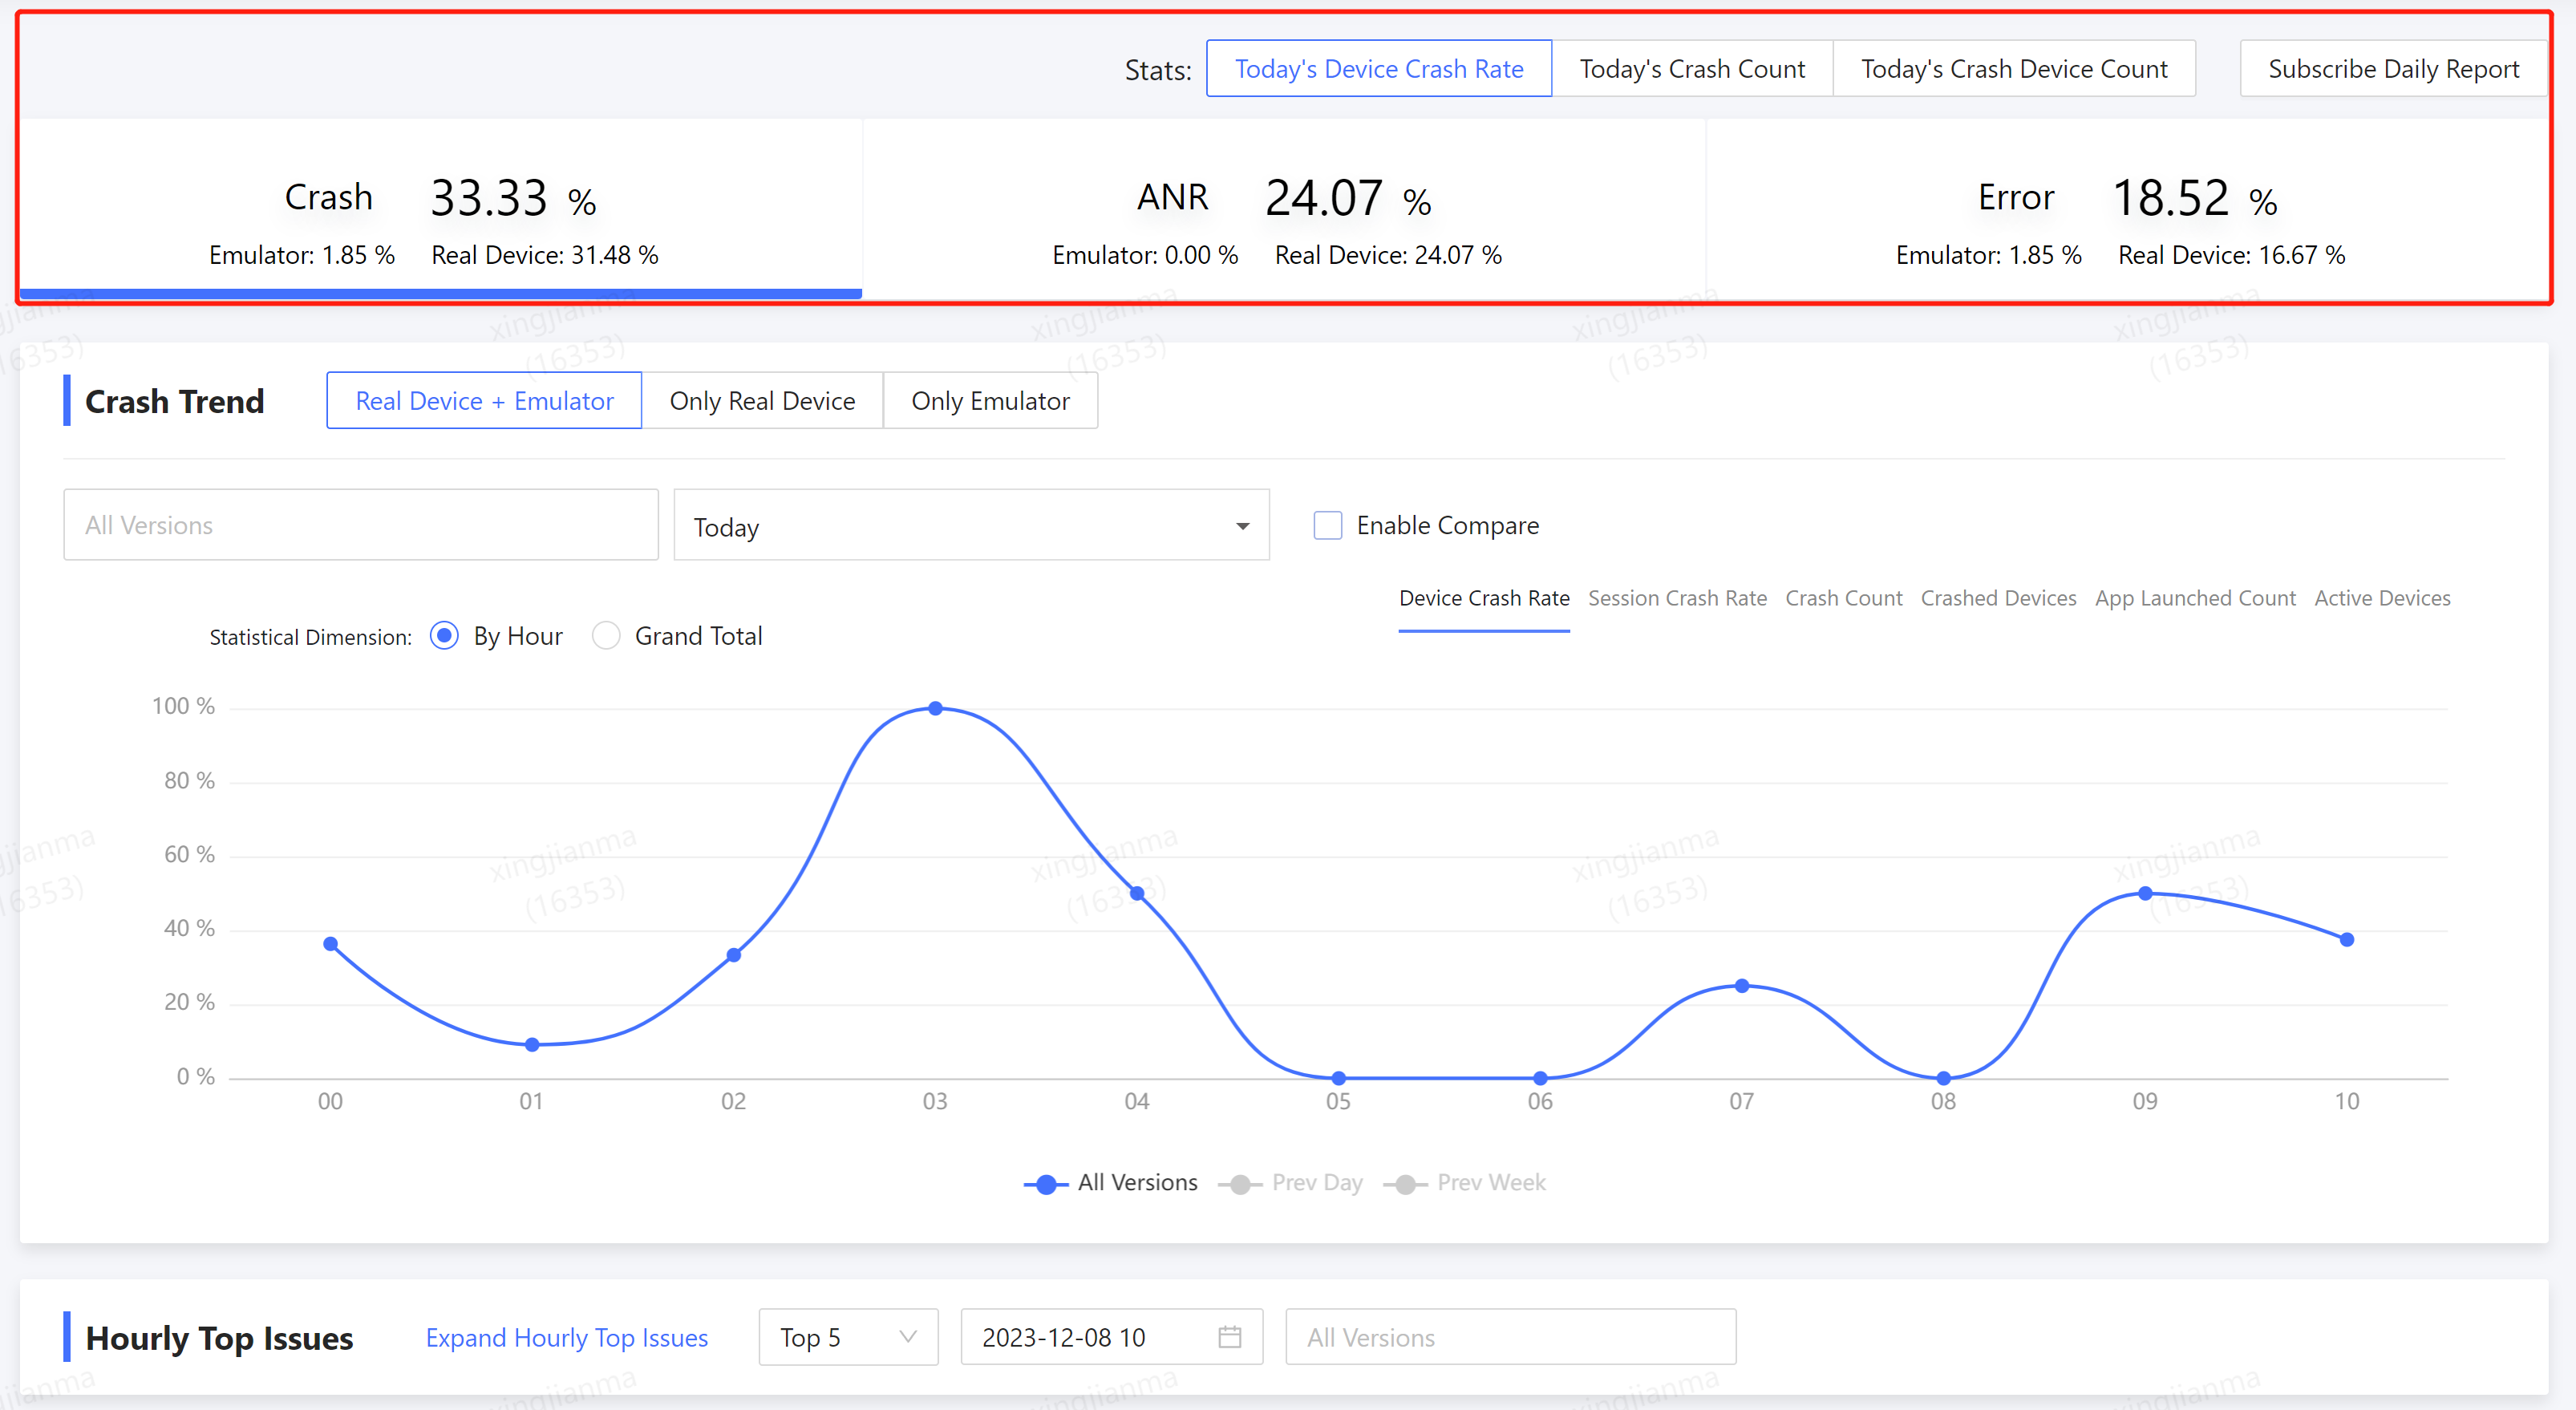Open the App Launched Count chart tab
Screen dimensions: 2576x1410
tap(2195, 598)
